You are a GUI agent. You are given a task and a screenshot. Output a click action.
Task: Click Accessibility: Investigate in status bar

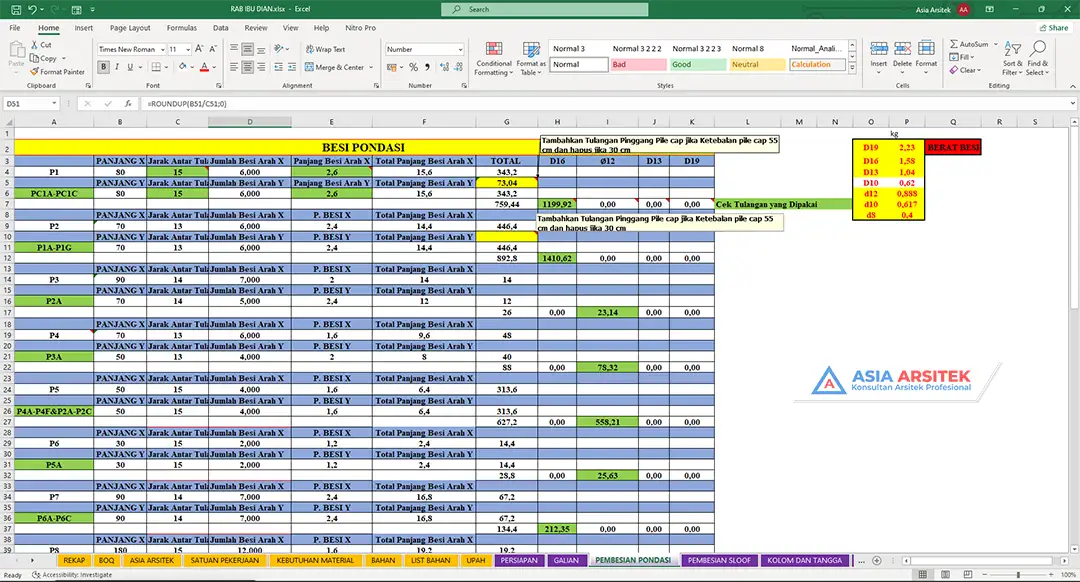pyautogui.click(x=72, y=574)
